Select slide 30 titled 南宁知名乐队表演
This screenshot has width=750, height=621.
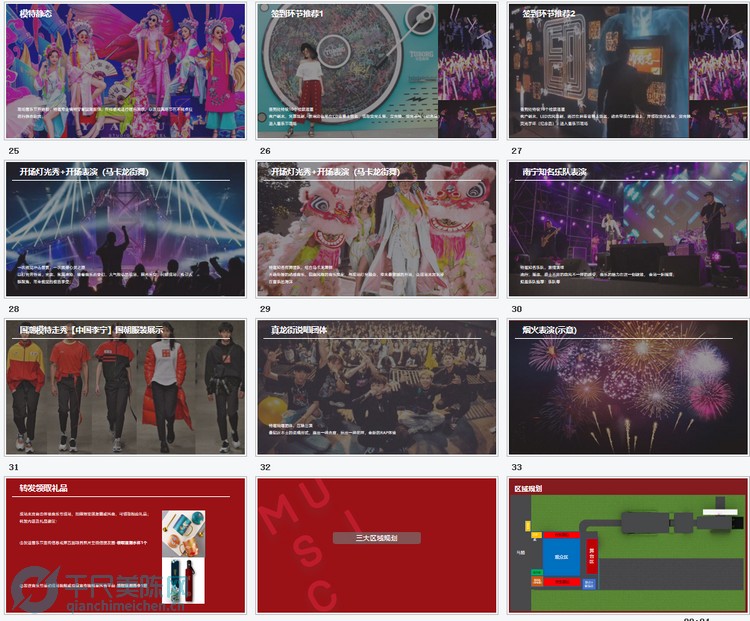click(629, 229)
